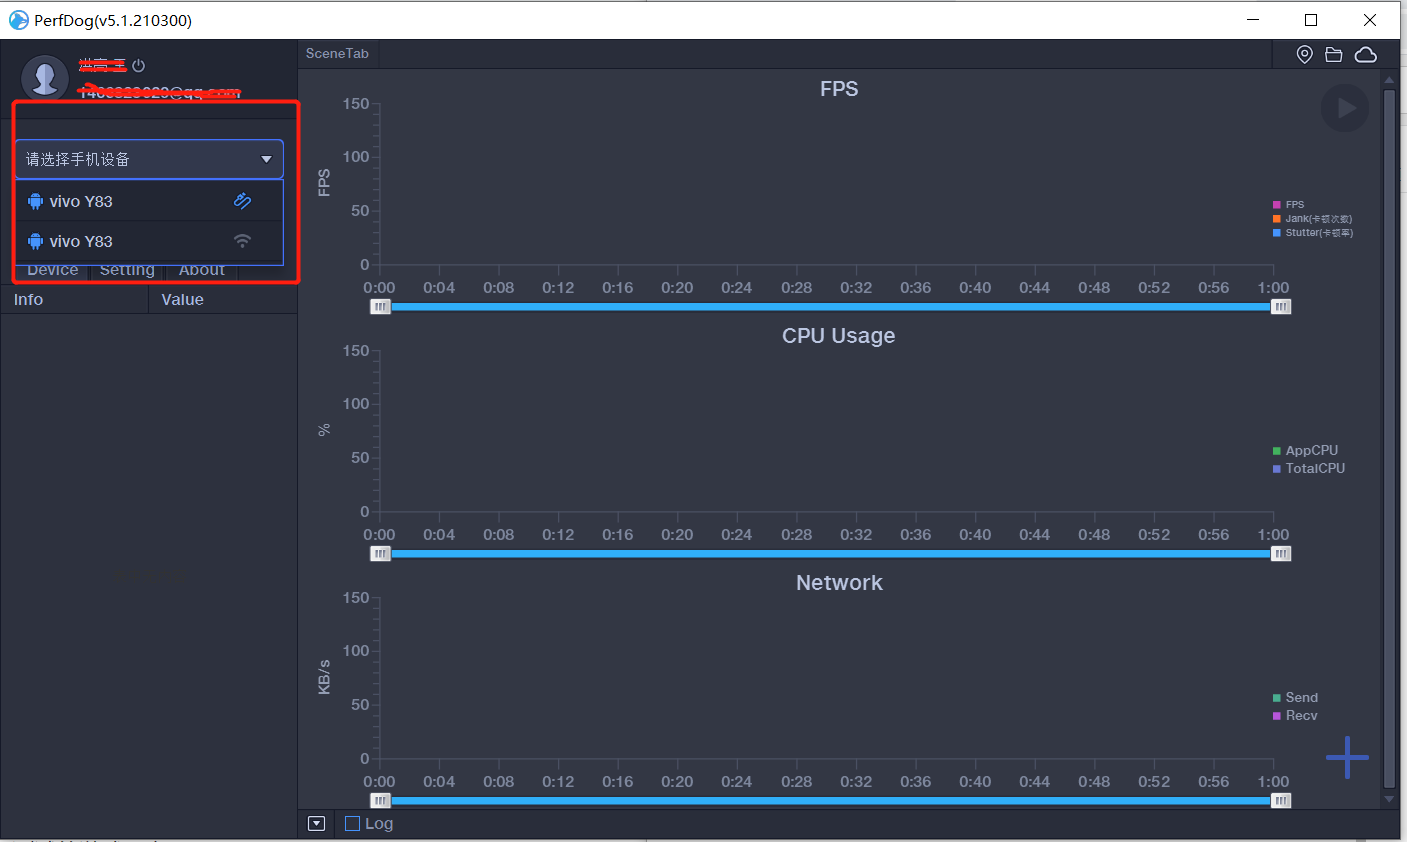Click the WiFi icon for vivo Y83
Screen dimensions: 1407x842
coord(242,241)
